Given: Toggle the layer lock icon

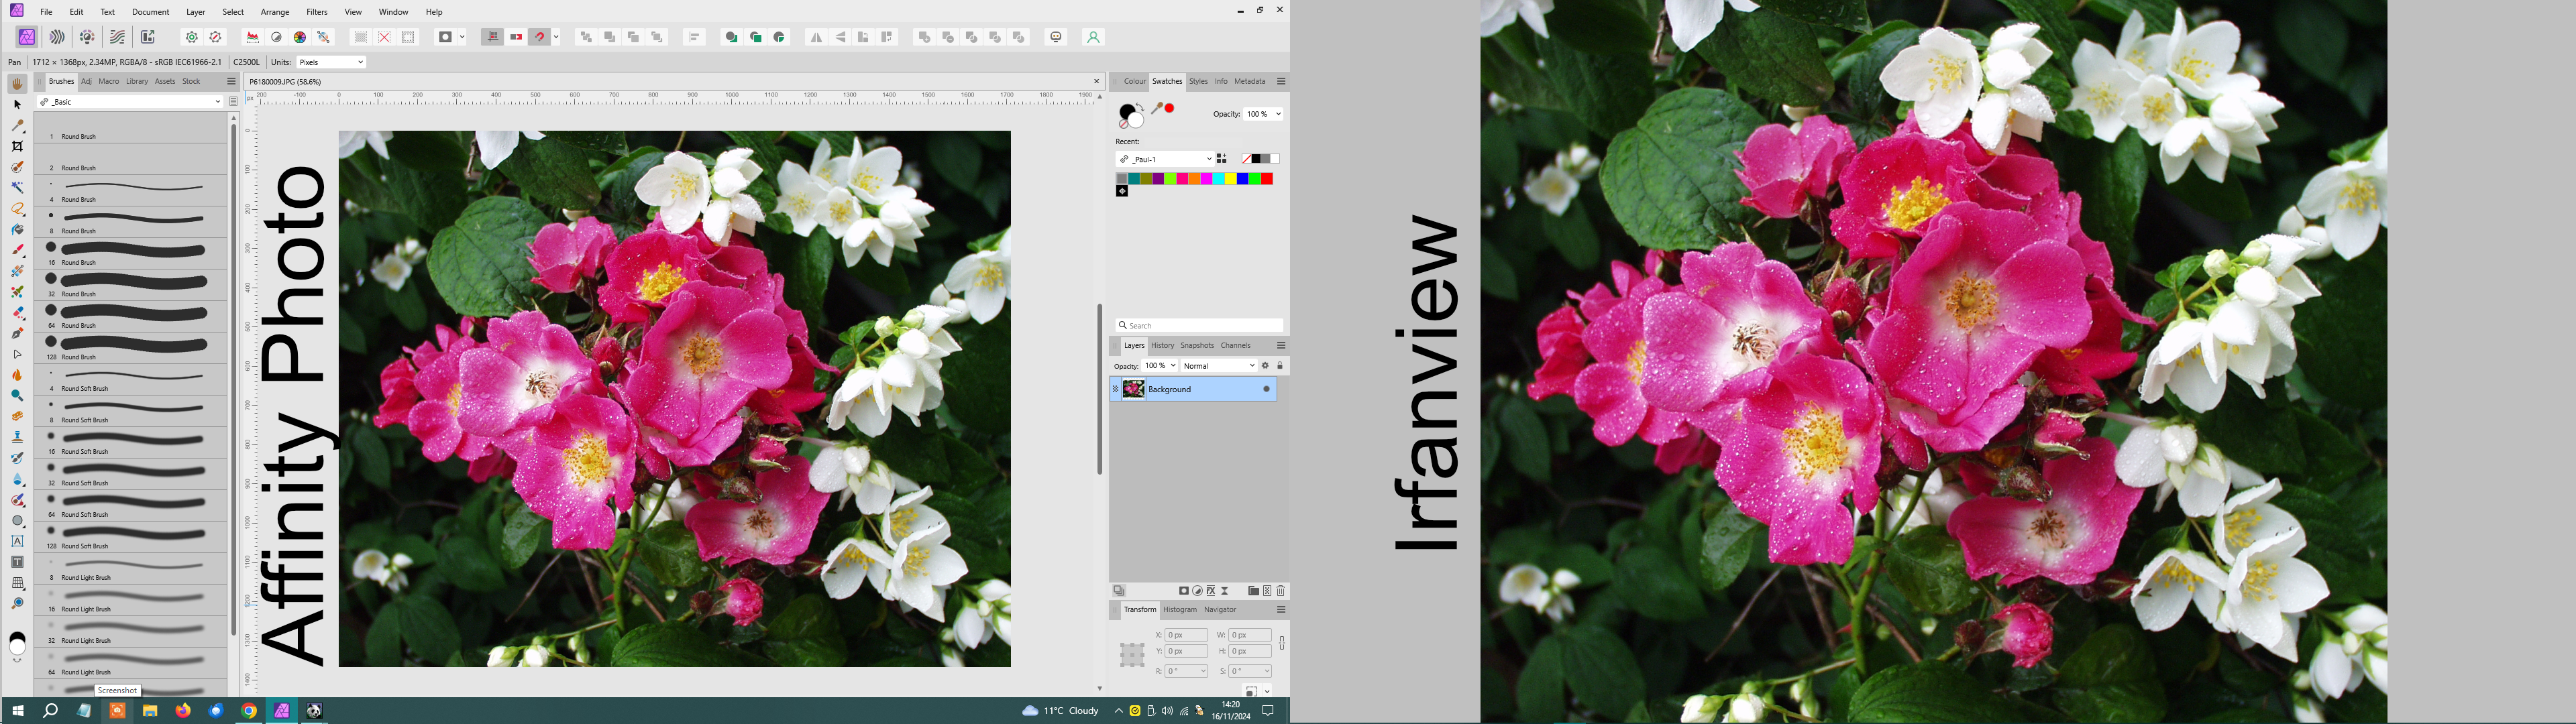Looking at the screenshot, I should pyautogui.click(x=1280, y=366).
